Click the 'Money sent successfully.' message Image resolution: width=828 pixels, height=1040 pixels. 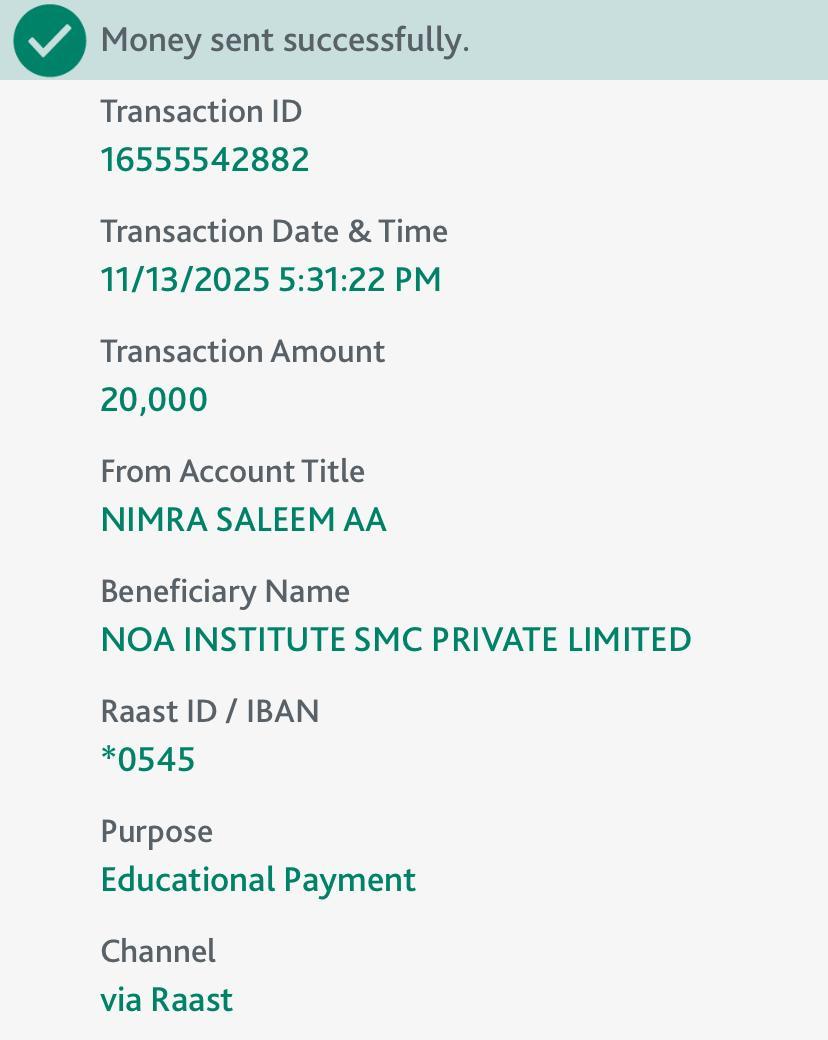pos(285,41)
